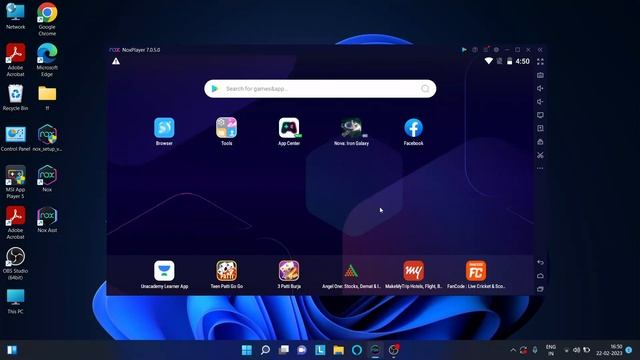Viewport: 640px width, 360px height.
Task: Click the magnifier icon in Nox search bar
Action: click(x=425, y=89)
